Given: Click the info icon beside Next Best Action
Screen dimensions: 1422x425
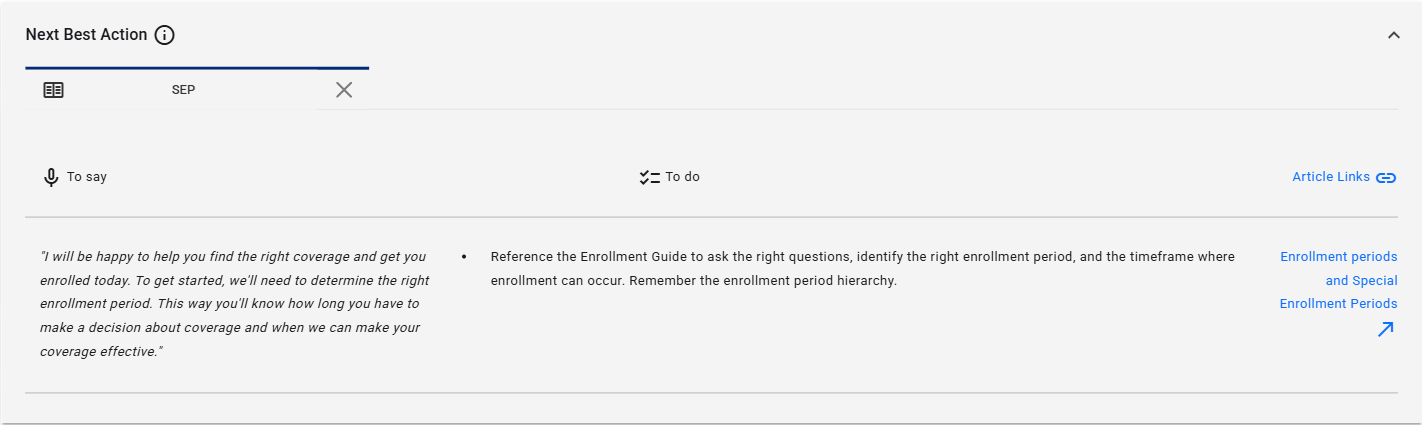Looking at the screenshot, I should tap(165, 35).
